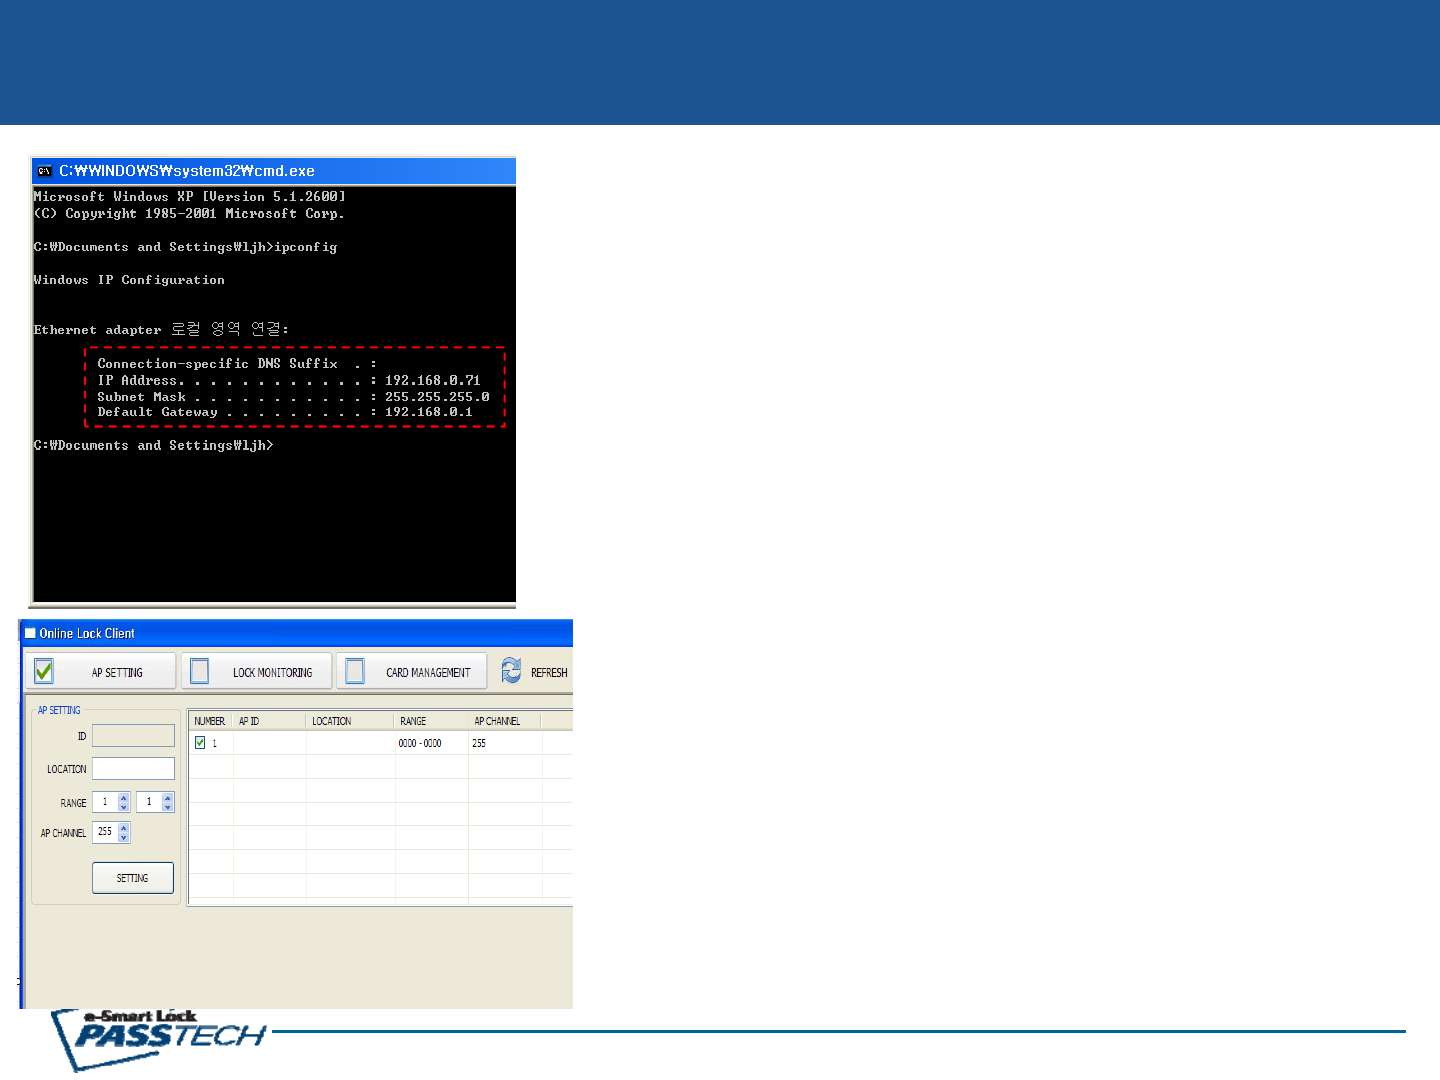This screenshot has height=1080, width=1440.
Task: Click the AP ID column header
Action: (x=270, y=721)
